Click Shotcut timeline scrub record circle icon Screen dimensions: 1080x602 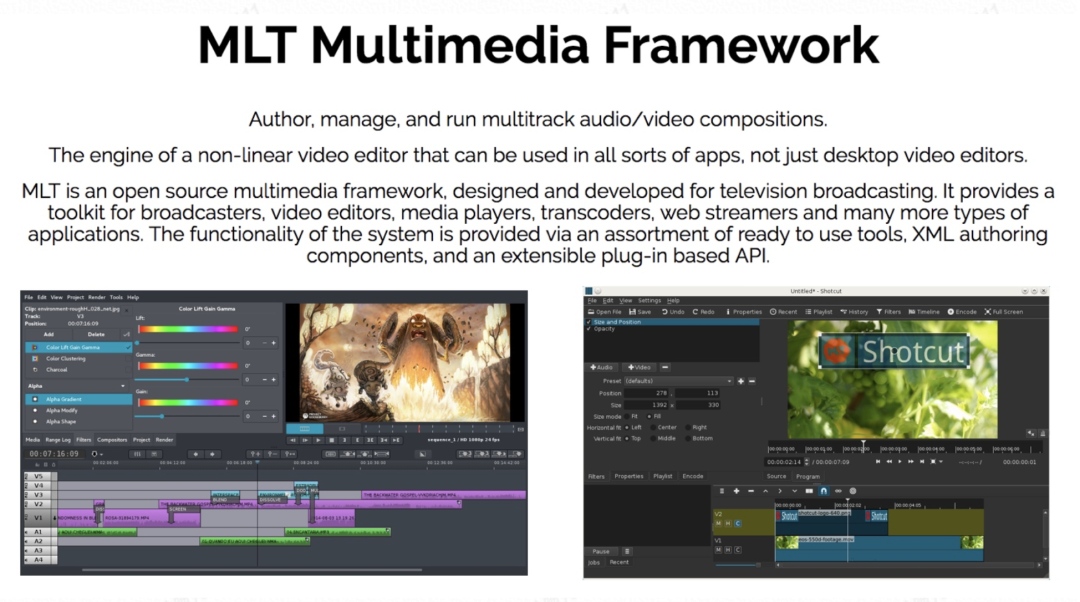click(853, 491)
